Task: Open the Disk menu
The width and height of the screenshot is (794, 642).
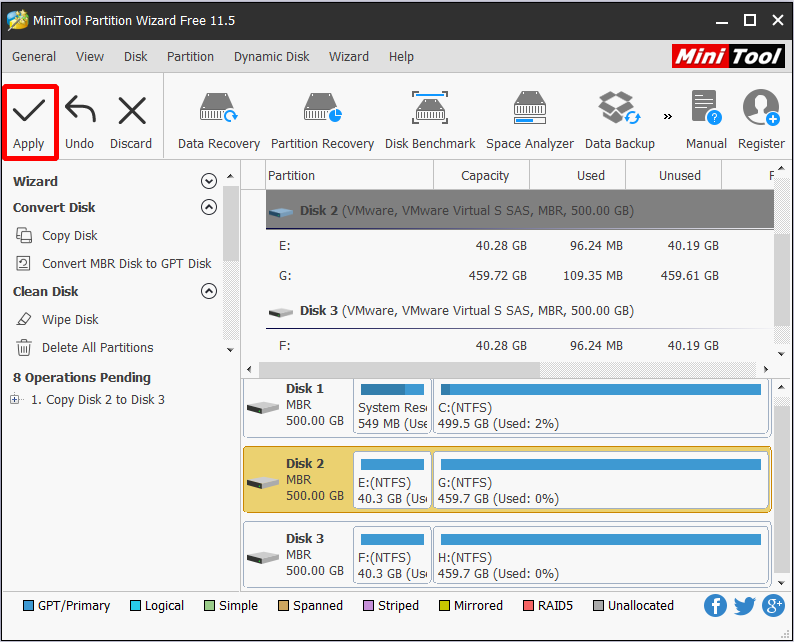Action: [136, 57]
